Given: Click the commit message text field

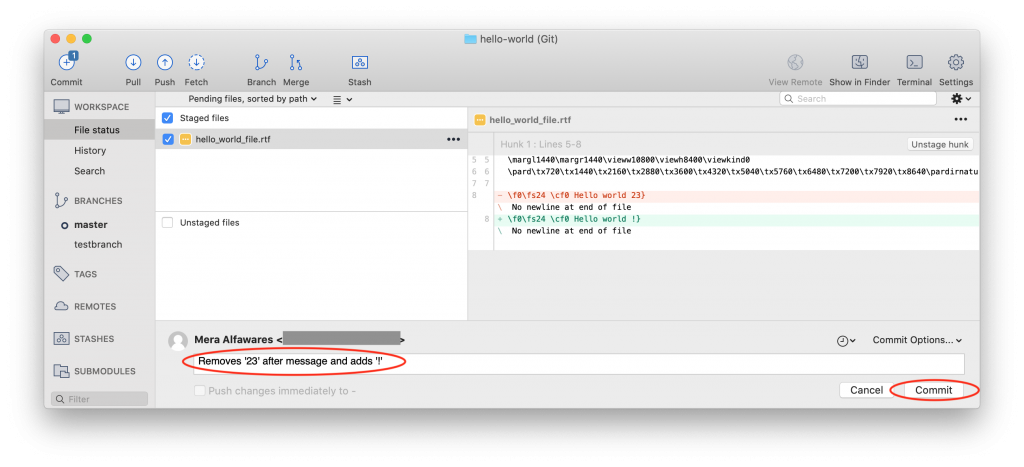Looking at the screenshot, I should point(580,362).
